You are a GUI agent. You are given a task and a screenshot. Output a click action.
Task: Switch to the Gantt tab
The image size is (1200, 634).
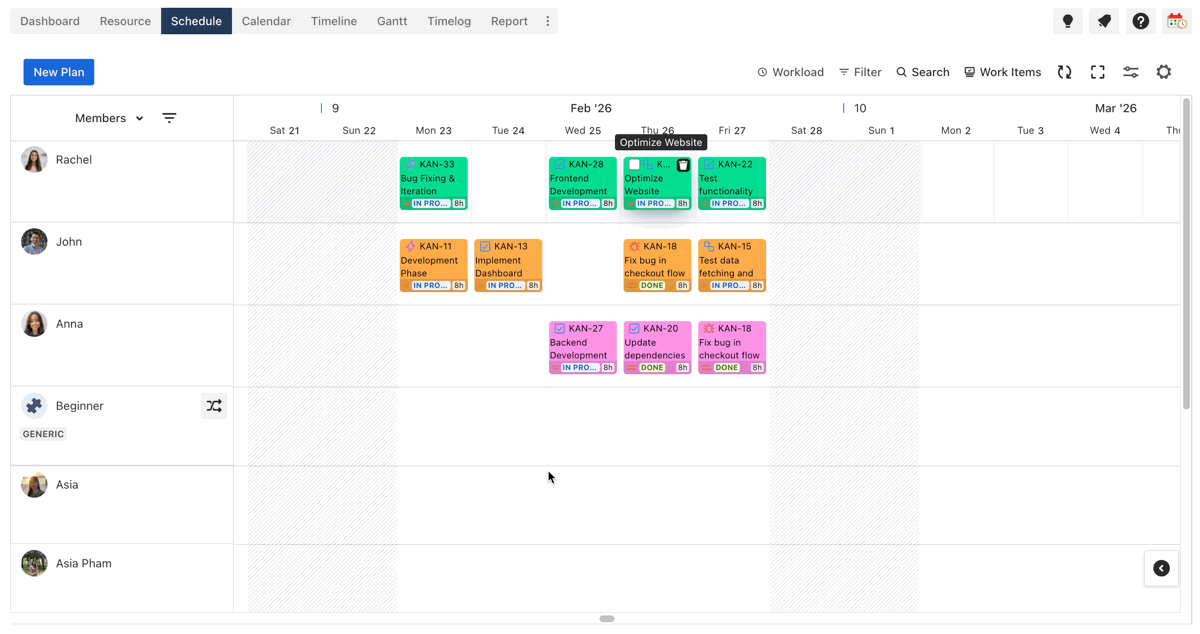392,21
